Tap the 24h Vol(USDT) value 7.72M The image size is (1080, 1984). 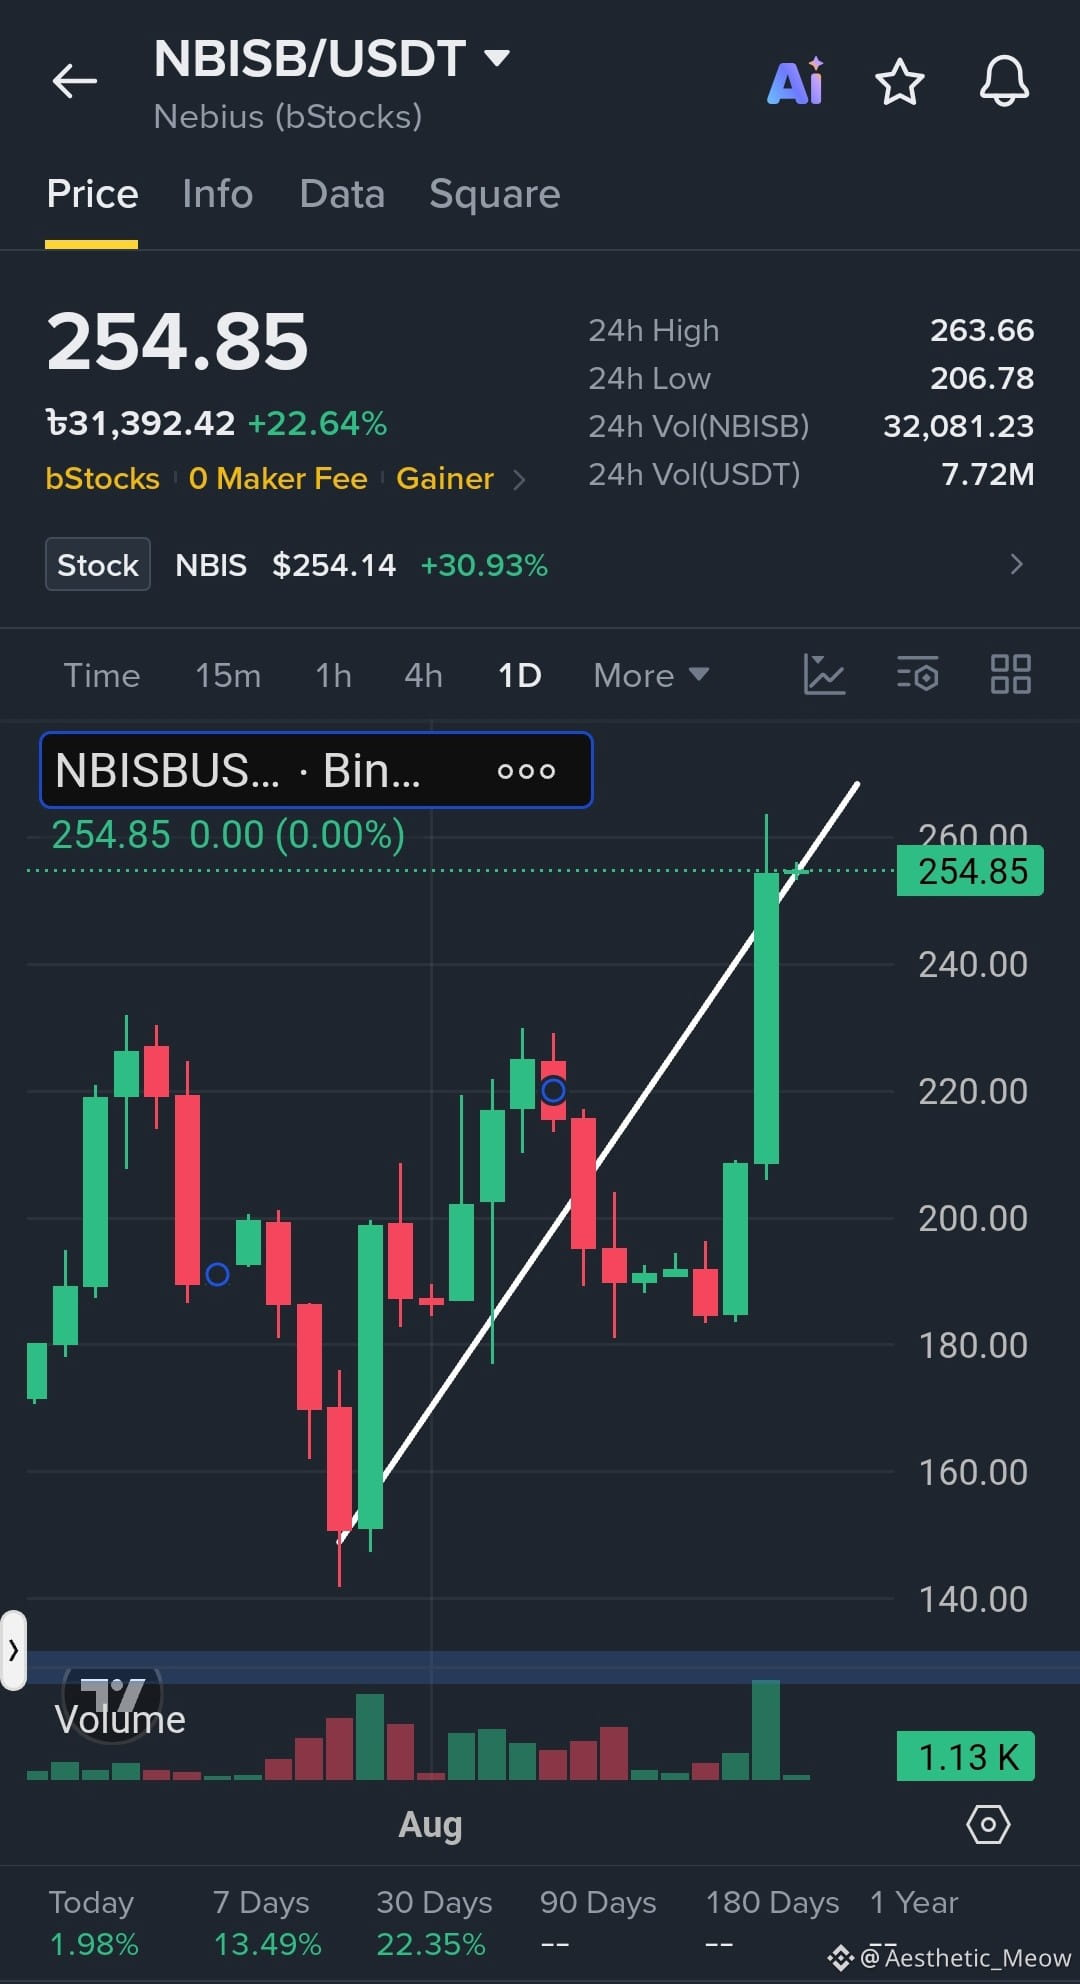coord(988,475)
